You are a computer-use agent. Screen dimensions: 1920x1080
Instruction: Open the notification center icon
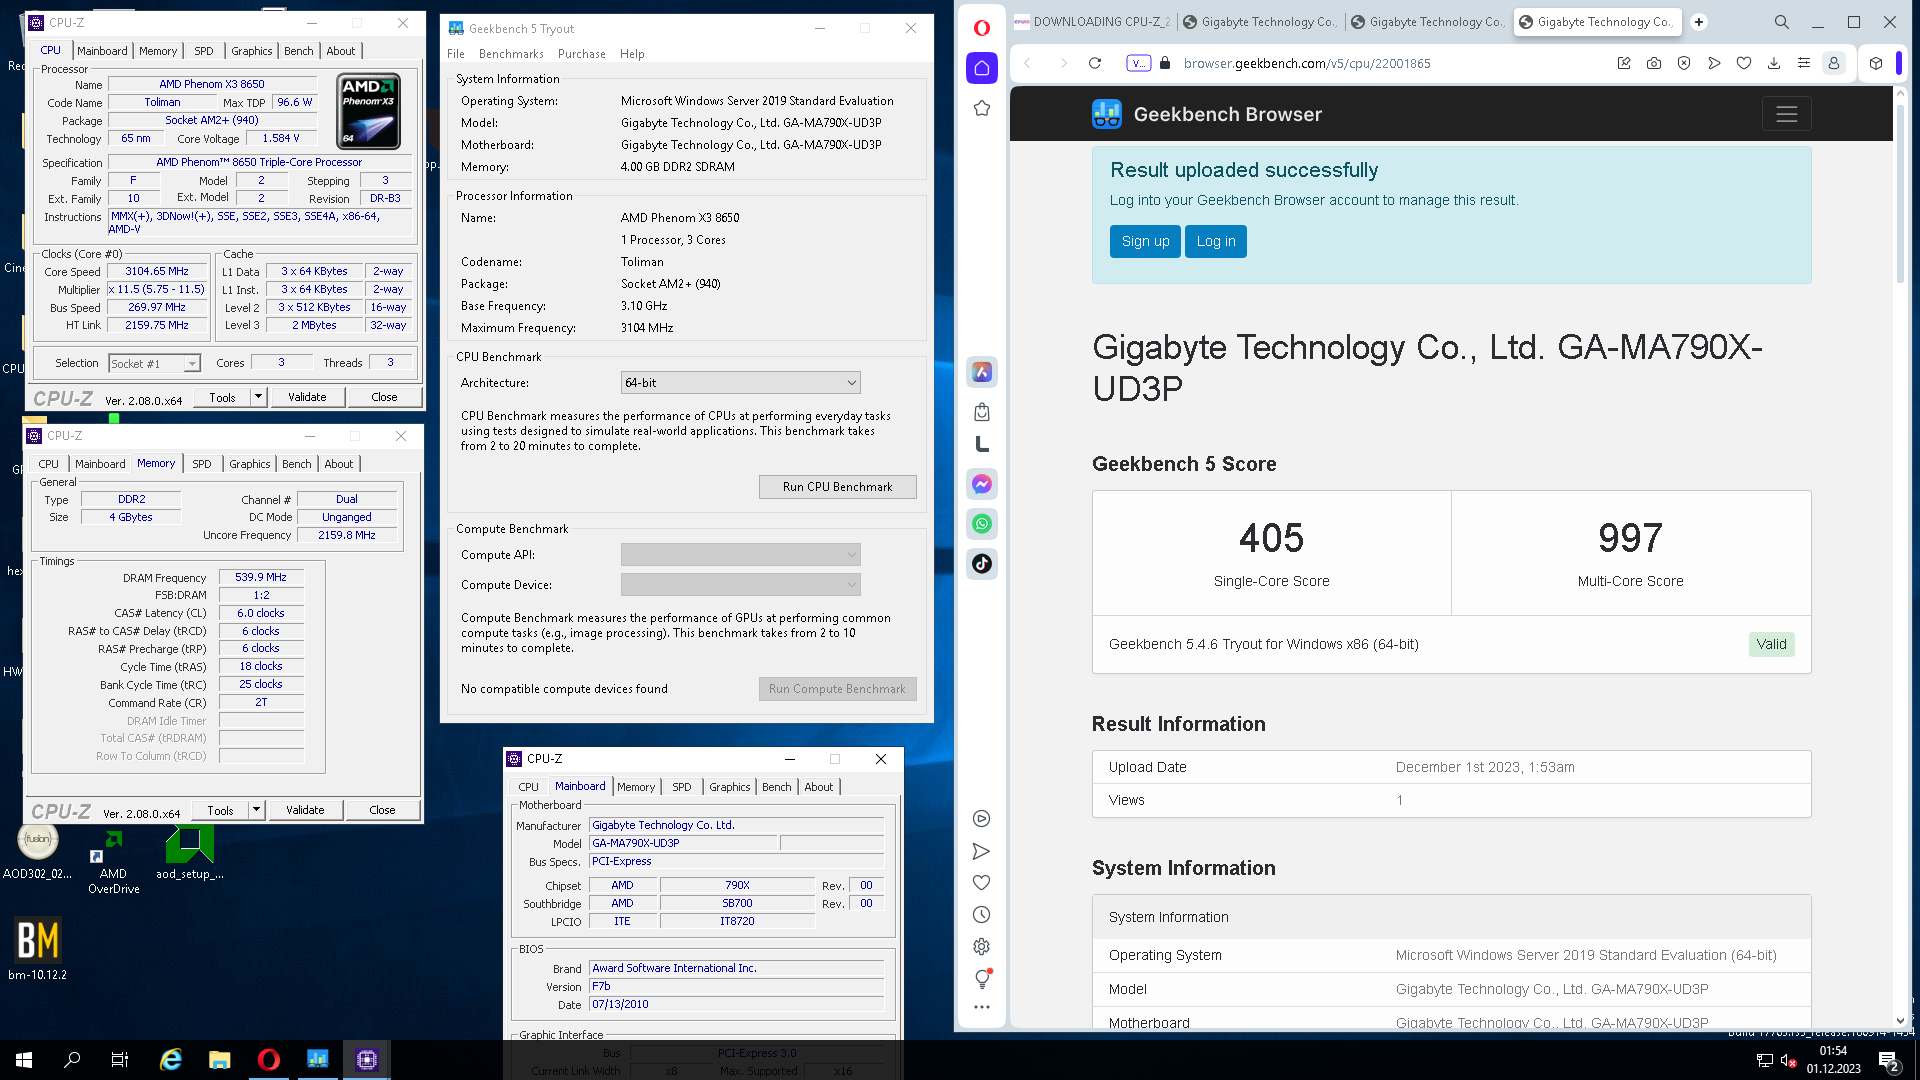1888,1060
